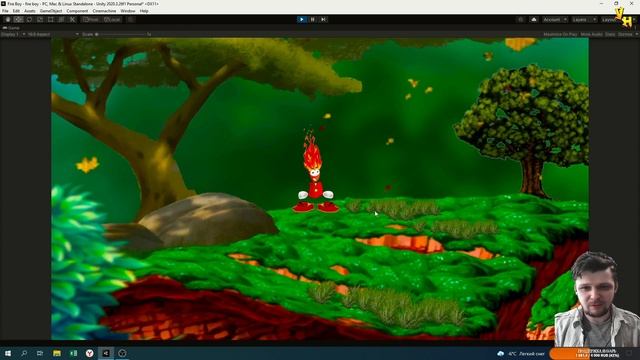
Task: Open the Display 1 dropdown
Action: point(13,34)
